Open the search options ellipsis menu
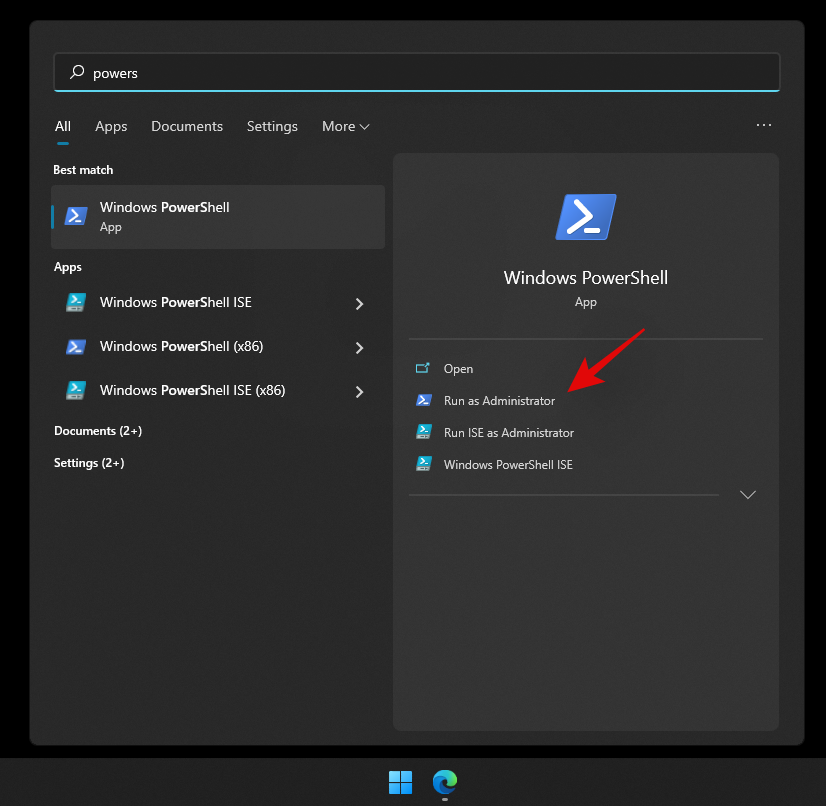 pos(764,125)
